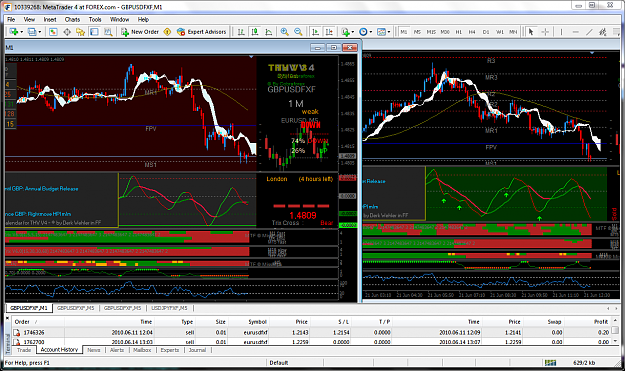Viewport: 625px width, 371px height.
Task: Switch to the GBPUSDFXF,M1 chart tab
Action: click(29, 308)
